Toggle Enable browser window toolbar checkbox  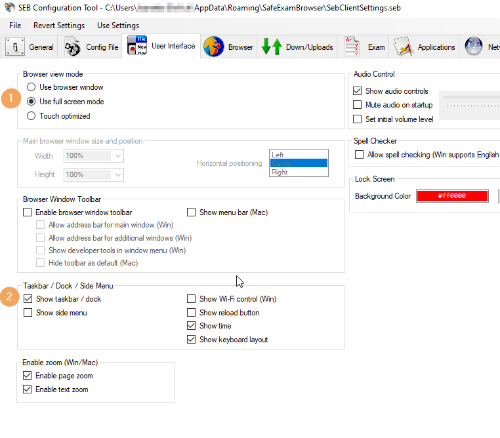coord(27,212)
